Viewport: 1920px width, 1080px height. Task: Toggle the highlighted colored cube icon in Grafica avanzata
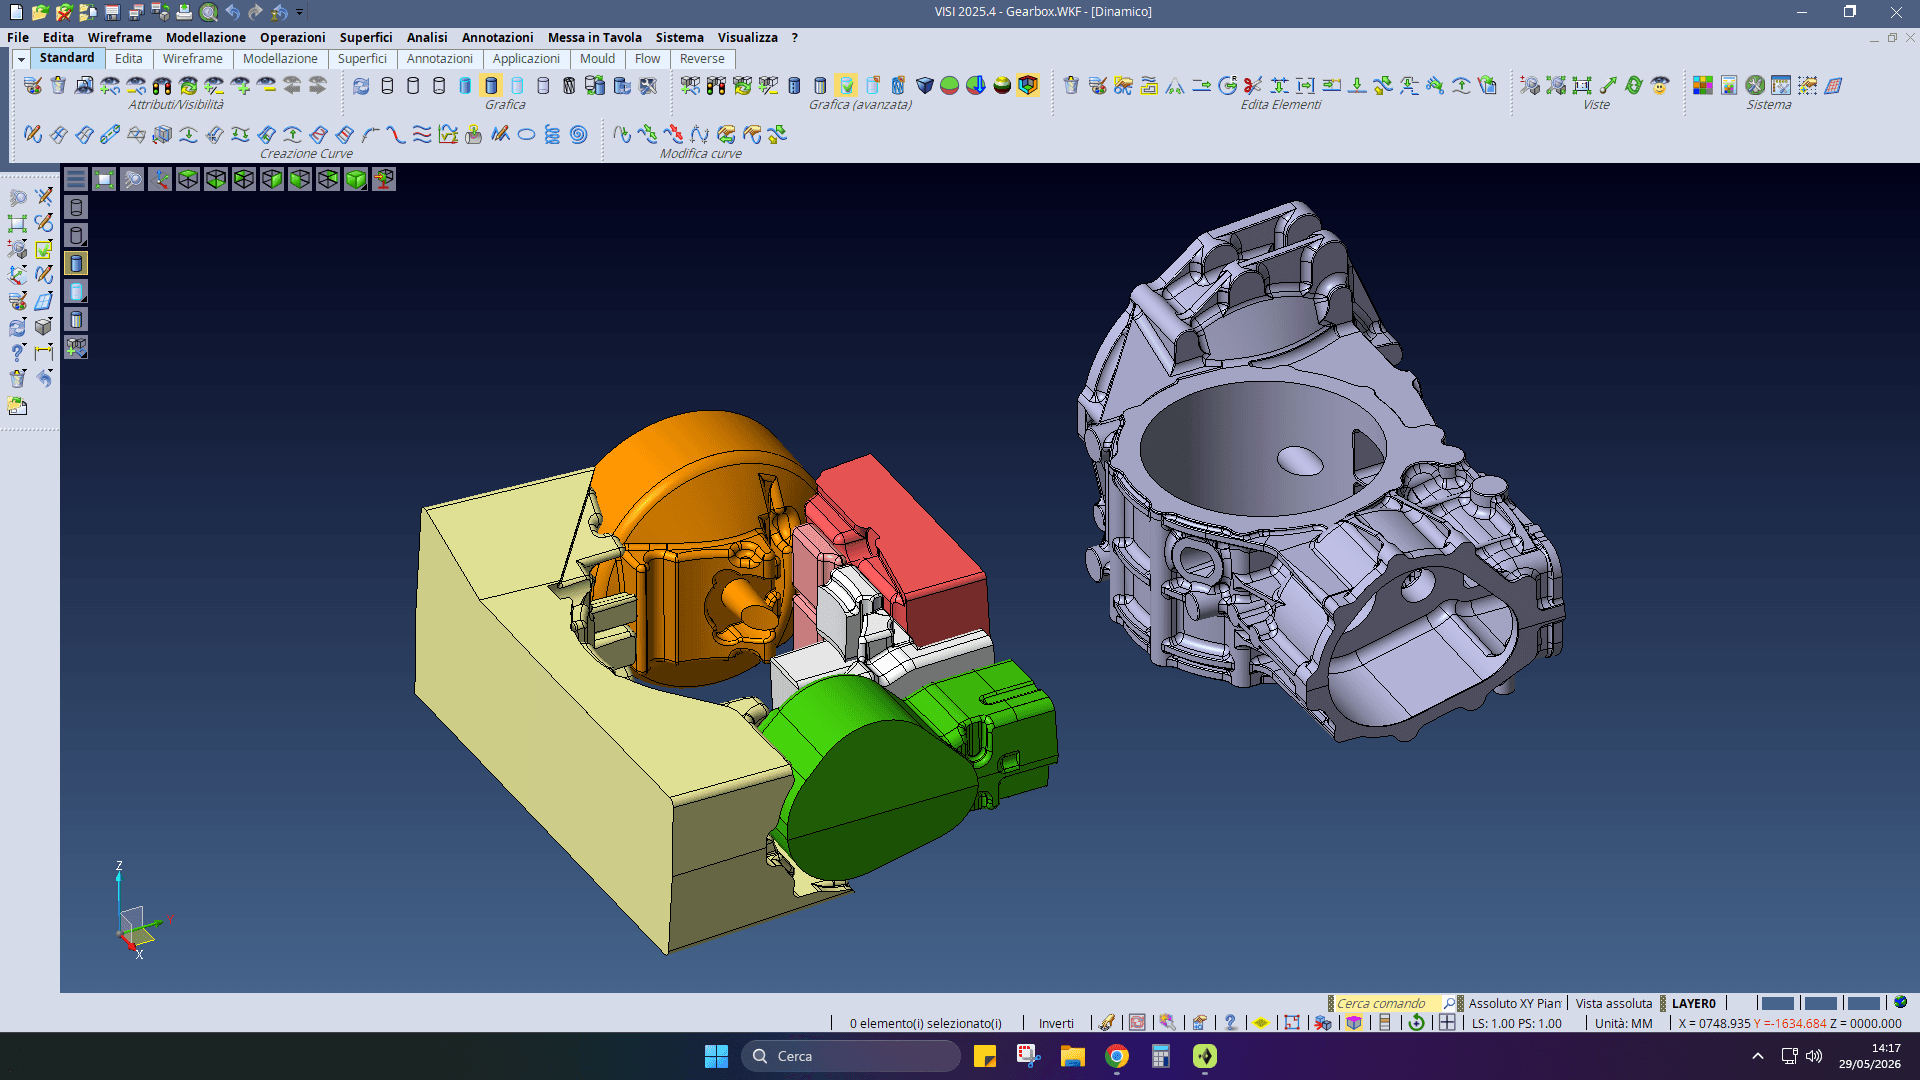point(1028,85)
